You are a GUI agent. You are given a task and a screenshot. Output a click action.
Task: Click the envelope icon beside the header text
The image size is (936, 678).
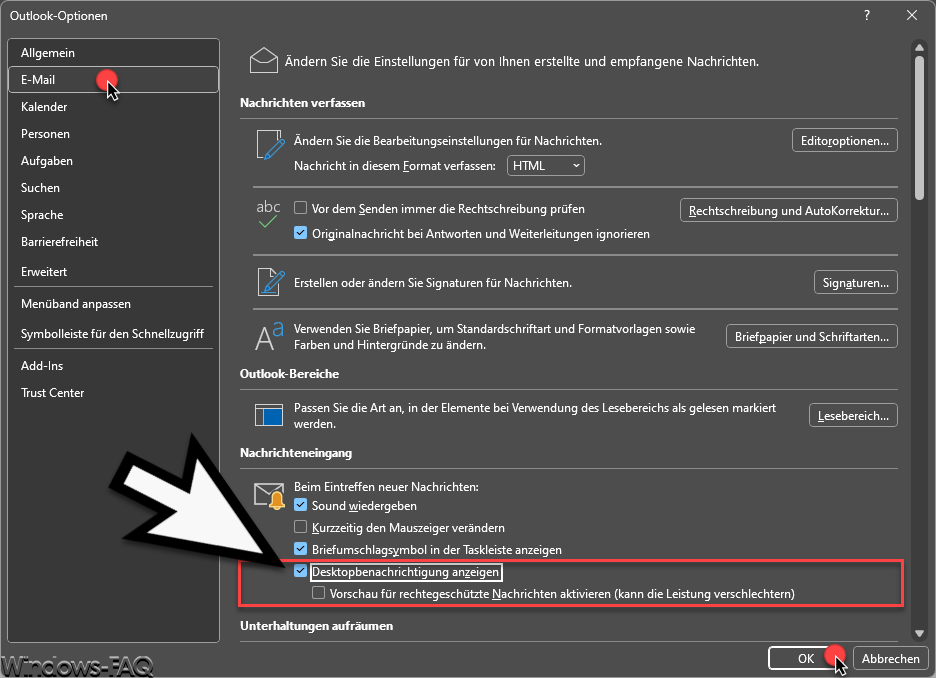(264, 61)
